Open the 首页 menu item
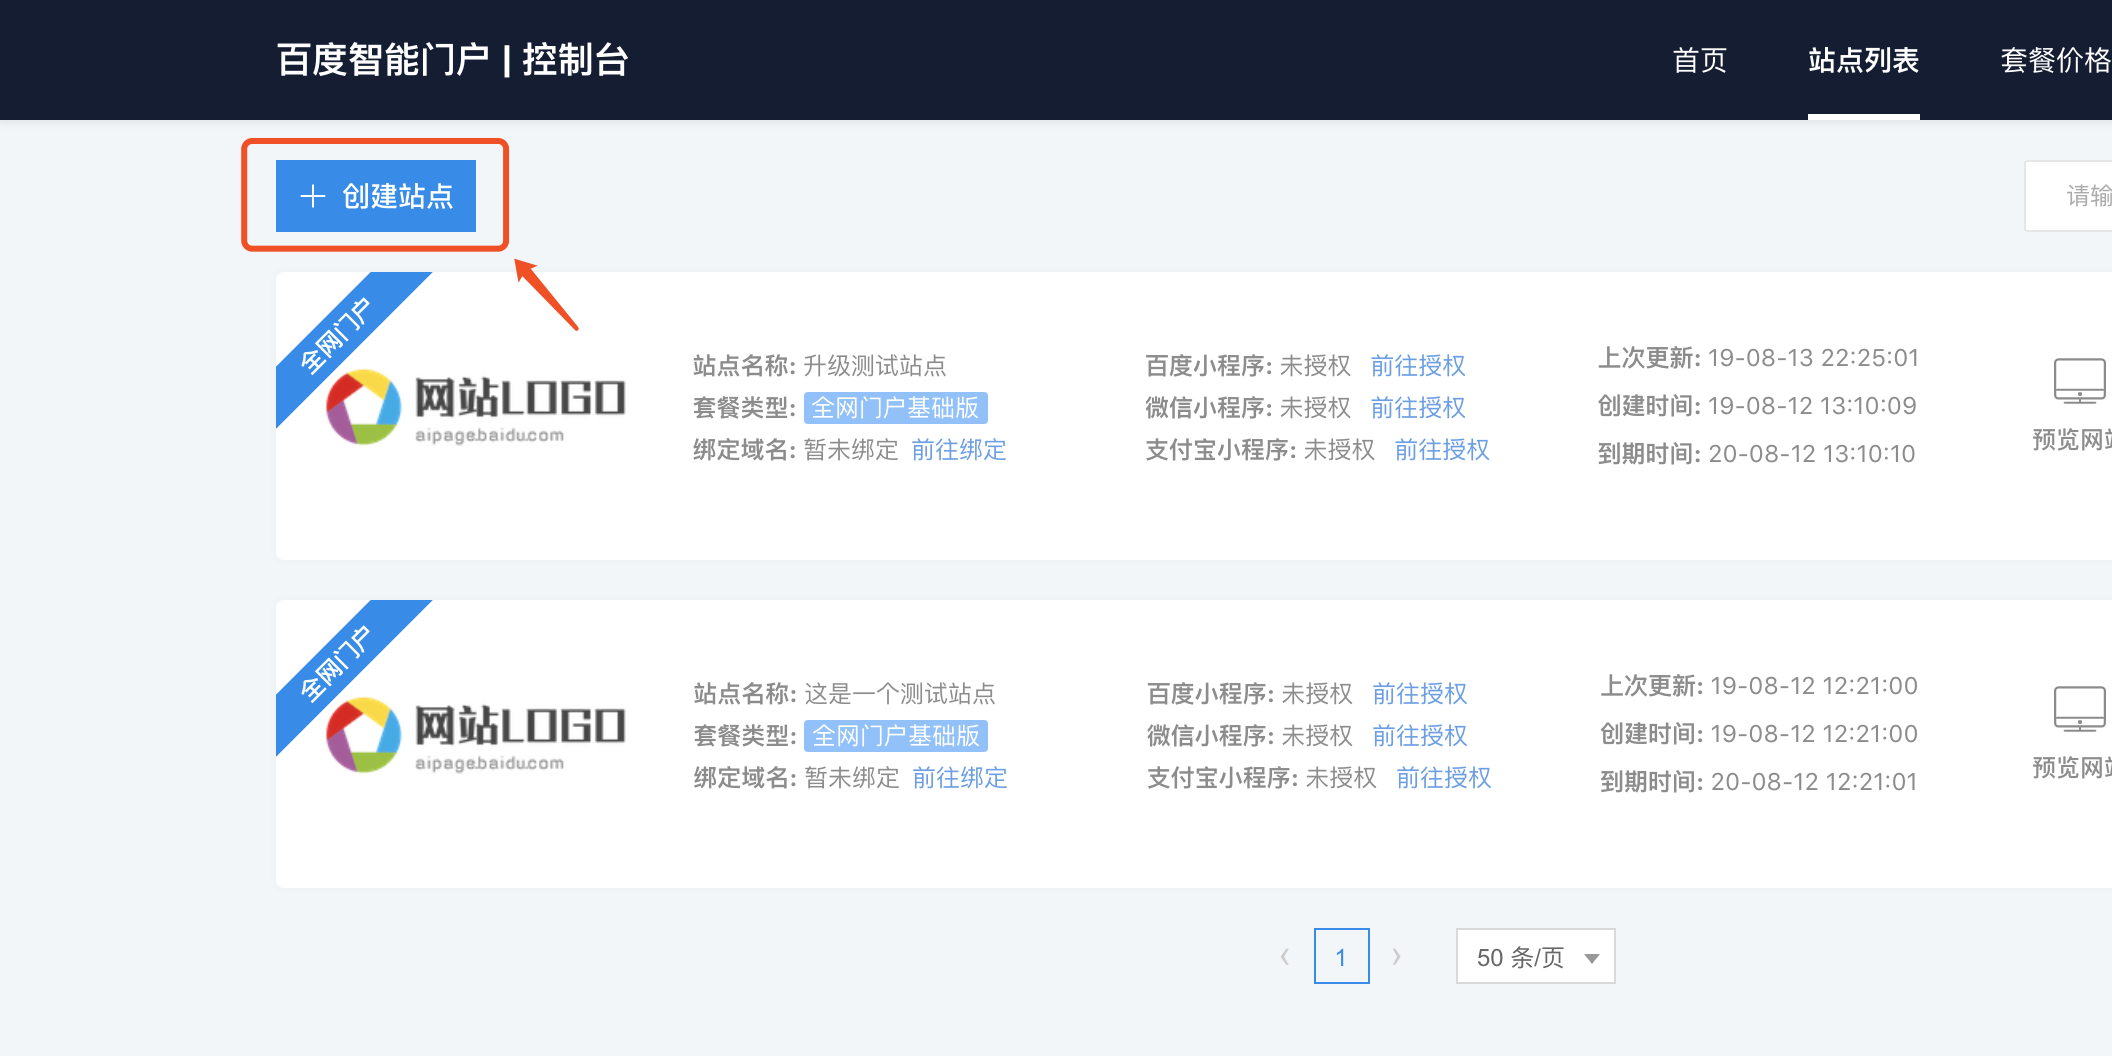This screenshot has height=1056, width=2112. coord(1699,60)
